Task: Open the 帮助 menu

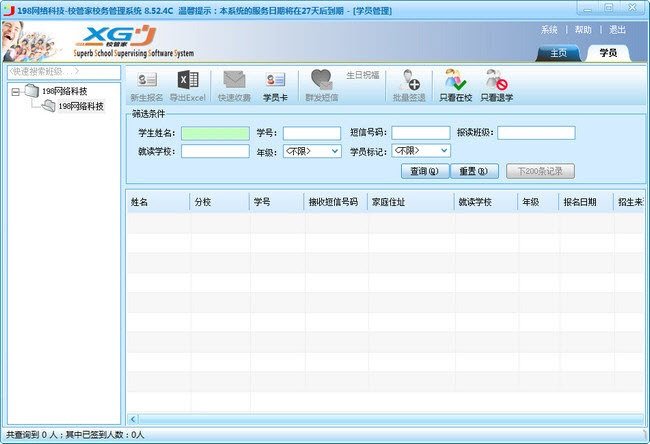Action: coord(583,30)
